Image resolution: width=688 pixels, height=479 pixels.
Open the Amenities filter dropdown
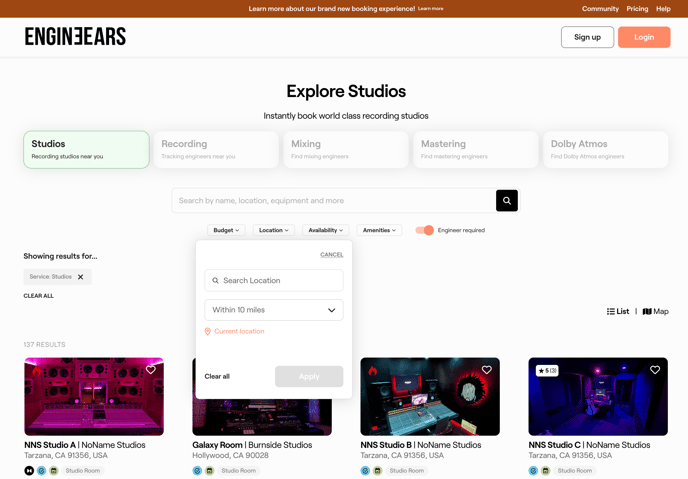379,230
